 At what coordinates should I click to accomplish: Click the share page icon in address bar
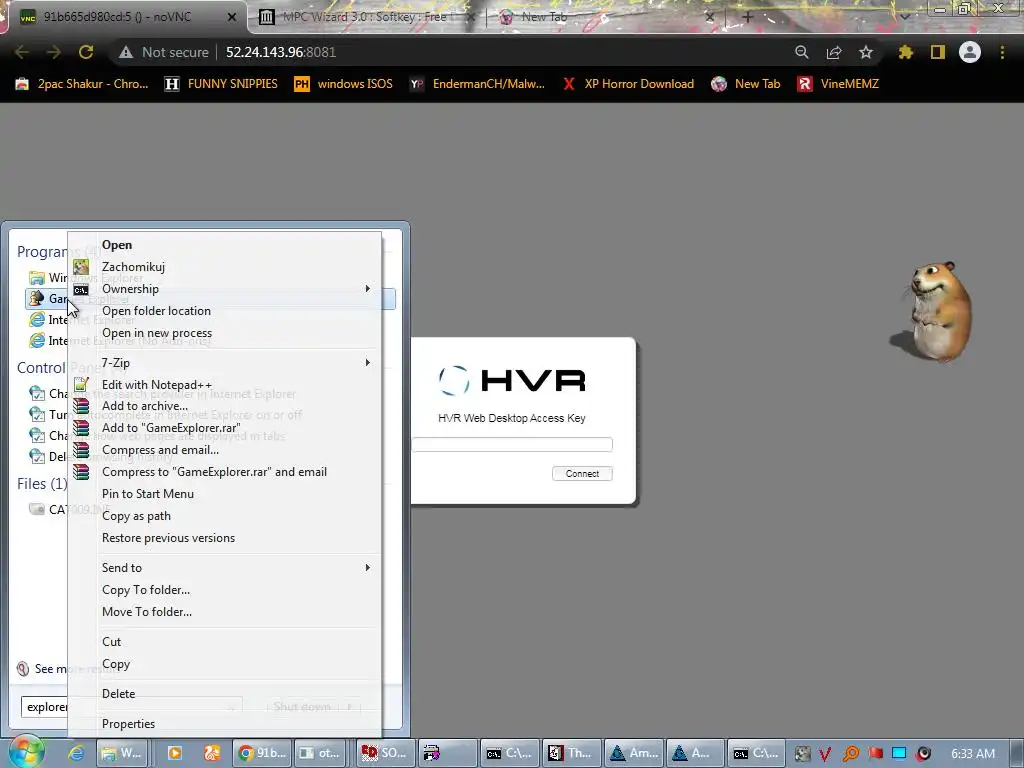pos(834,52)
